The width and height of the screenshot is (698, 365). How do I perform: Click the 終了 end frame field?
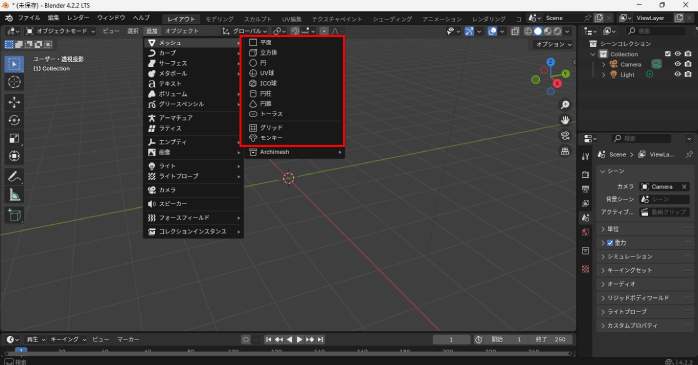[x=551, y=340]
